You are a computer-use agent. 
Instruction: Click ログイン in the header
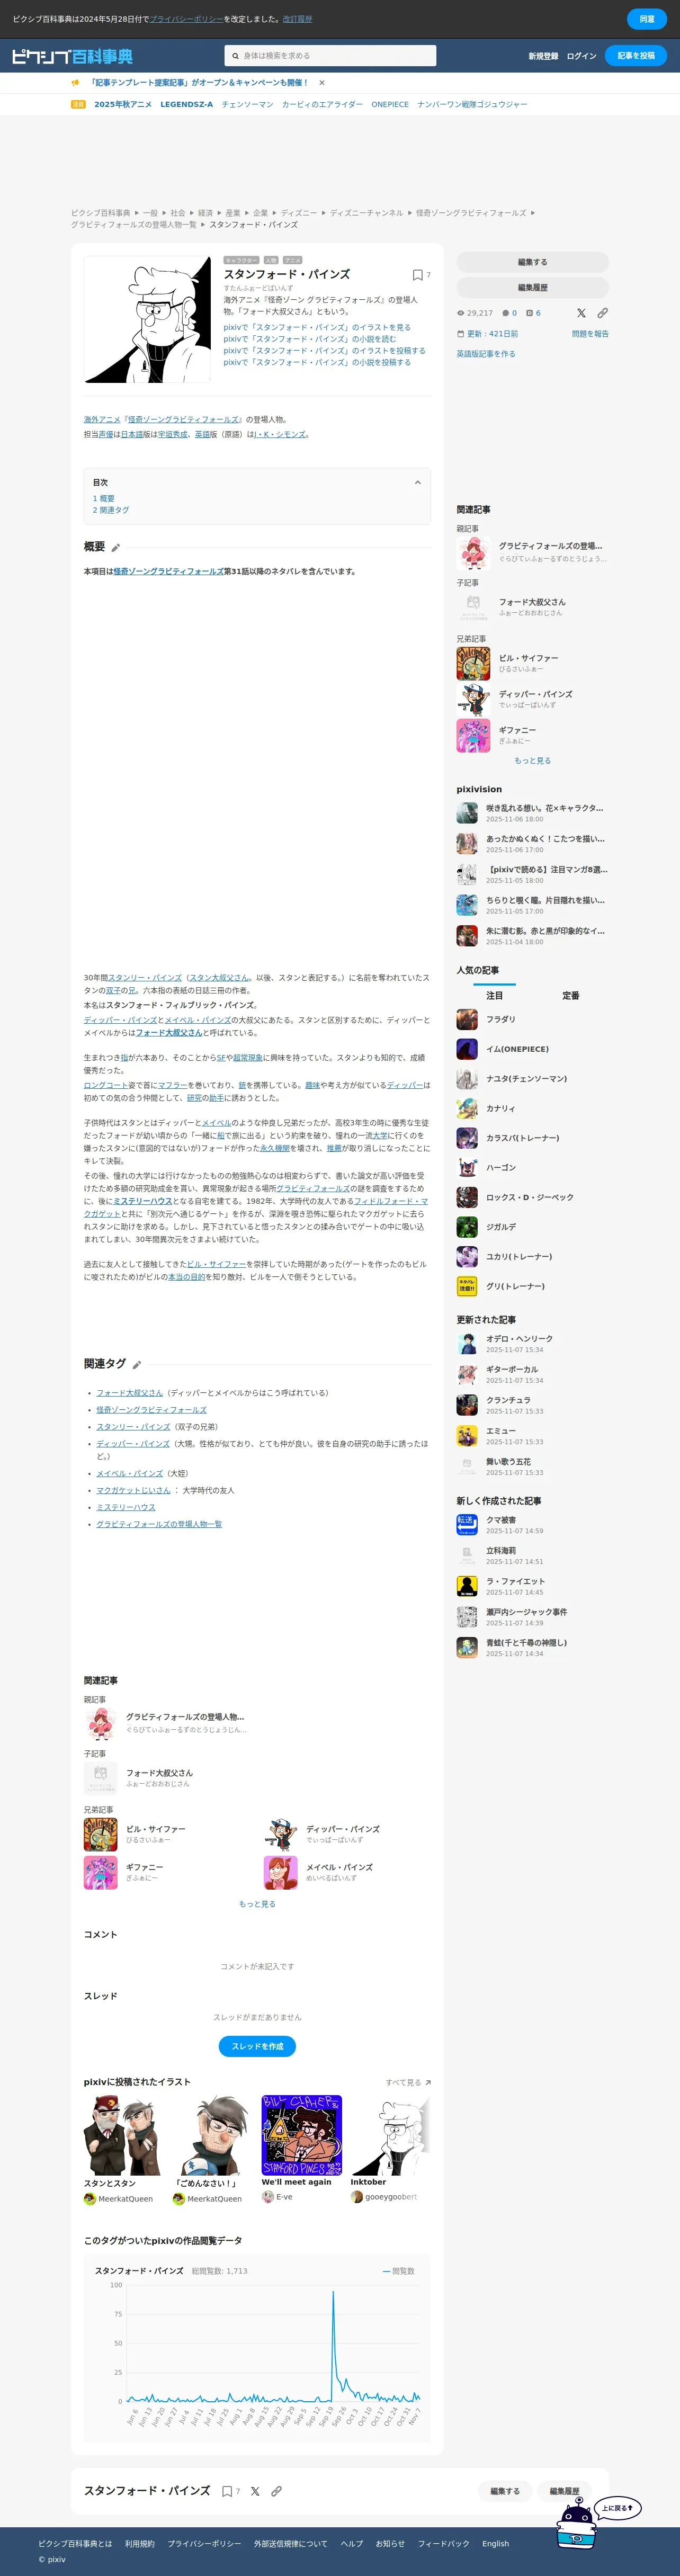582,56
